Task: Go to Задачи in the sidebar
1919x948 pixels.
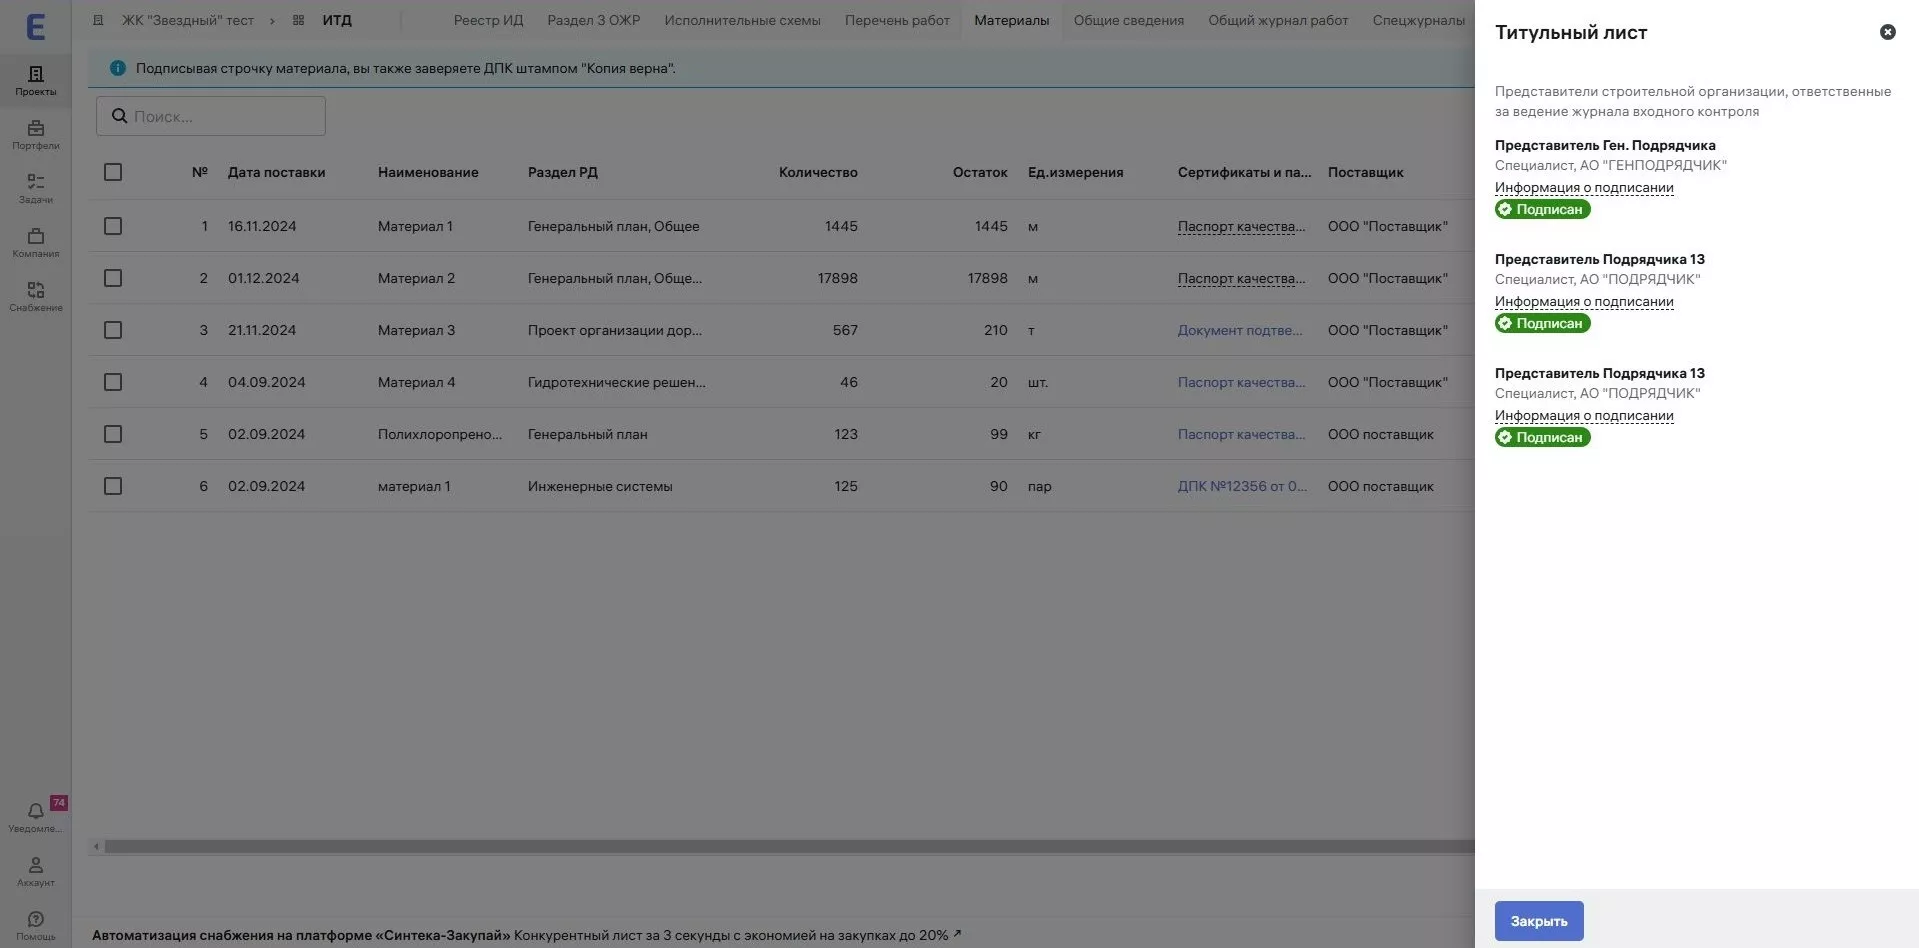Action: click(x=35, y=188)
